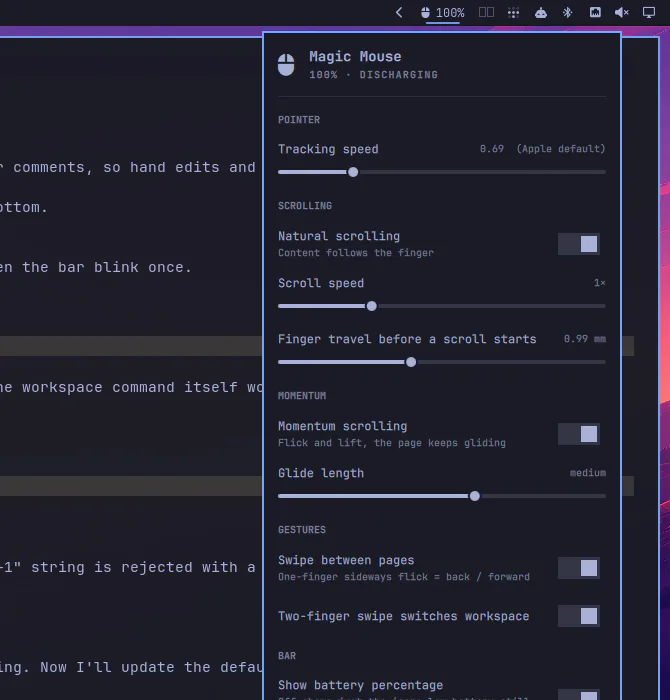Image resolution: width=670 pixels, height=700 pixels.
Task: Click the Scroll speed slider handle
Action: (371, 306)
